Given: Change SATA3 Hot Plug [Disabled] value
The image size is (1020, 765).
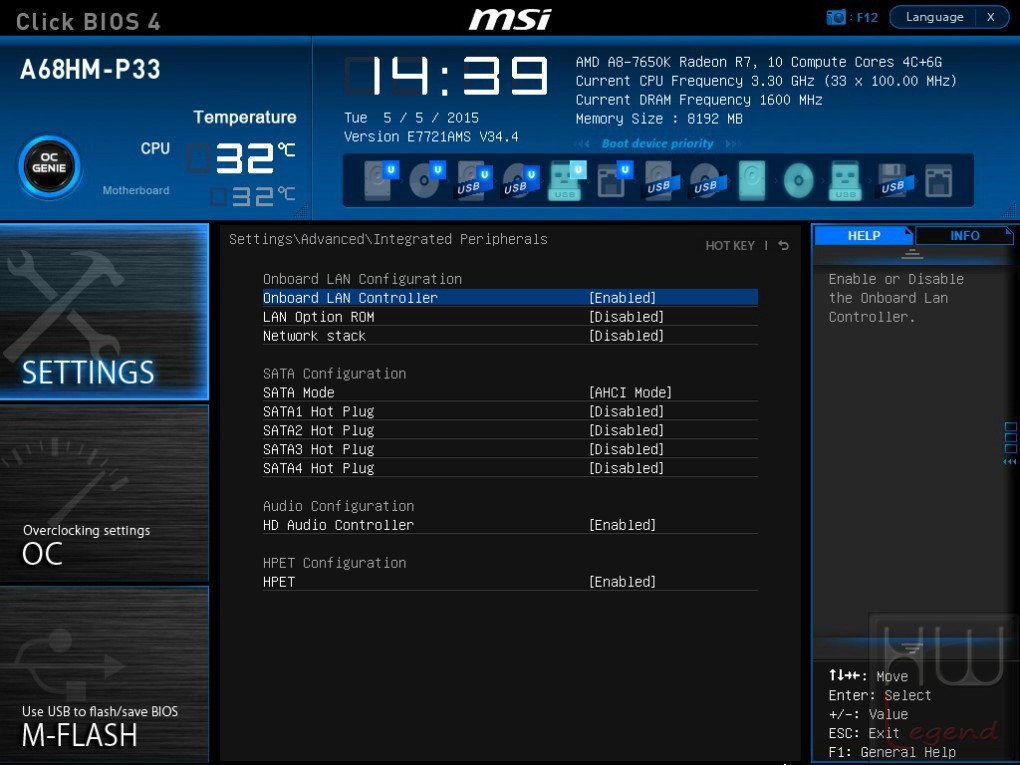Looking at the screenshot, I should coord(626,449).
